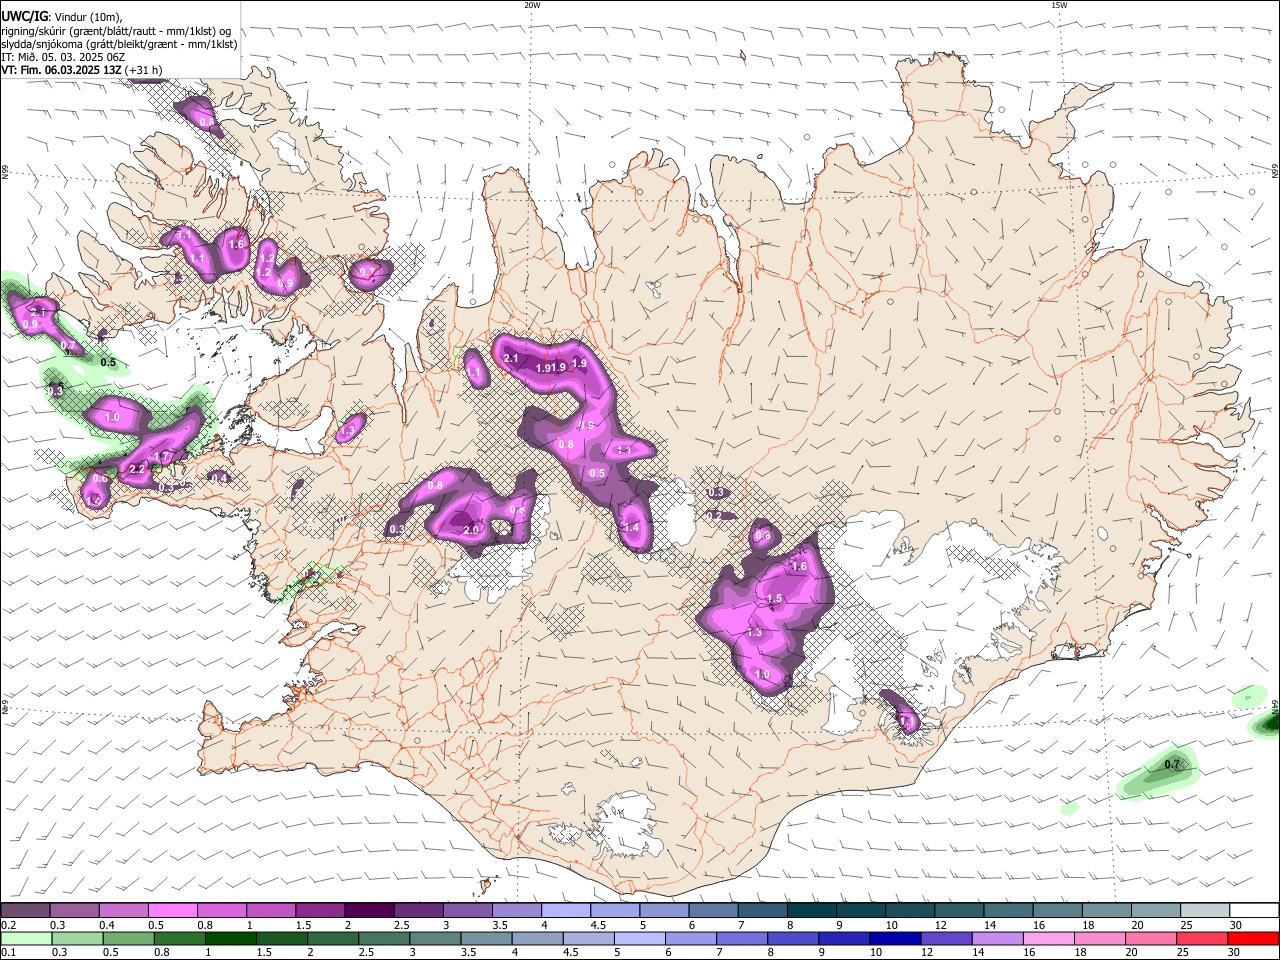Image resolution: width=1280 pixels, height=960 pixels.
Task: Select bottom-row legend swatch starting at 0.5
Action: (128, 938)
